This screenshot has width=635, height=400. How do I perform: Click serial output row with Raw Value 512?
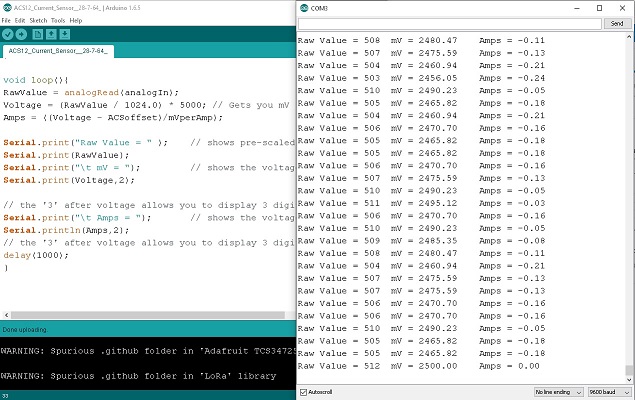pos(418,366)
